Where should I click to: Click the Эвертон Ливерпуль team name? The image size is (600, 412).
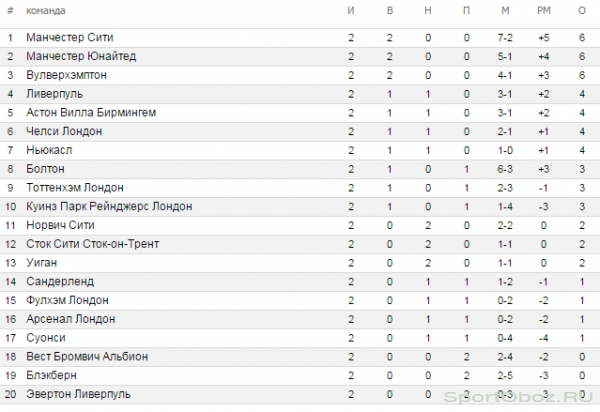(78, 394)
